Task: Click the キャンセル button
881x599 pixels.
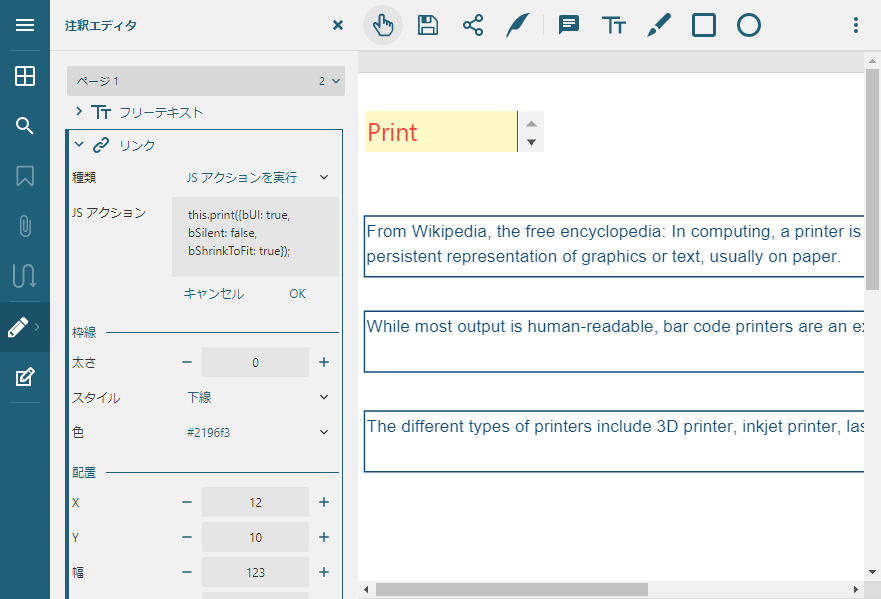Action: [x=214, y=294]
